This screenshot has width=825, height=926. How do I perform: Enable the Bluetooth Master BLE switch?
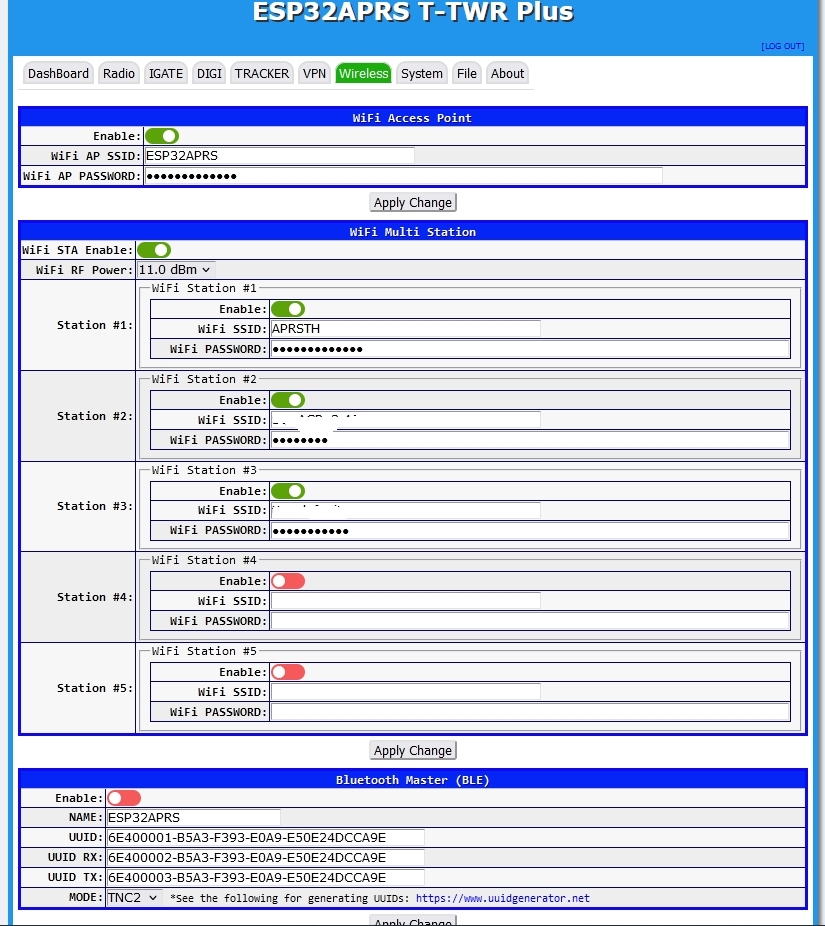point(124,798)
